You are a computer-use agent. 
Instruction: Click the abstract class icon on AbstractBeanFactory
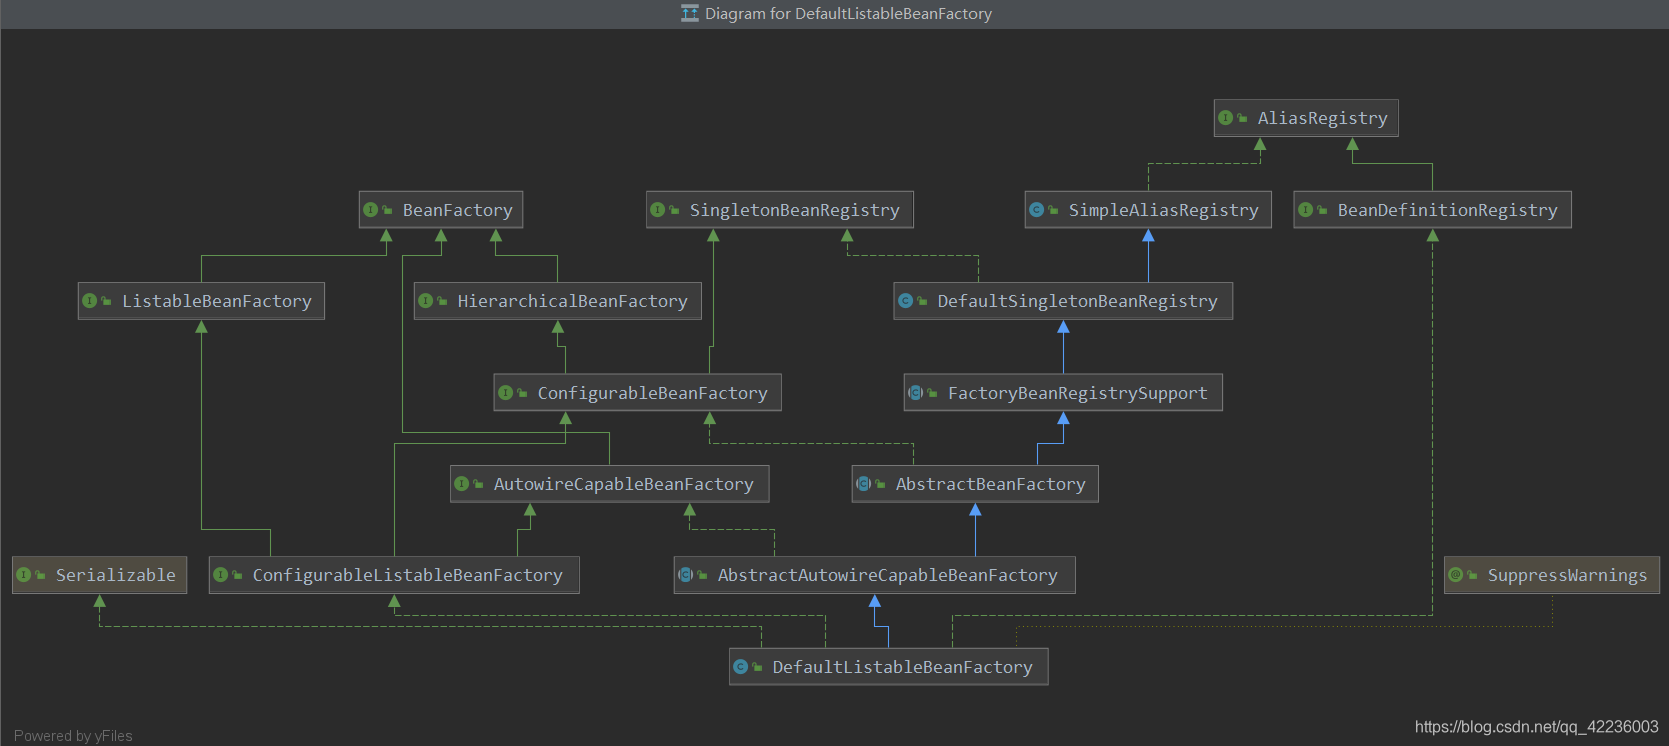tap(863, 484)
